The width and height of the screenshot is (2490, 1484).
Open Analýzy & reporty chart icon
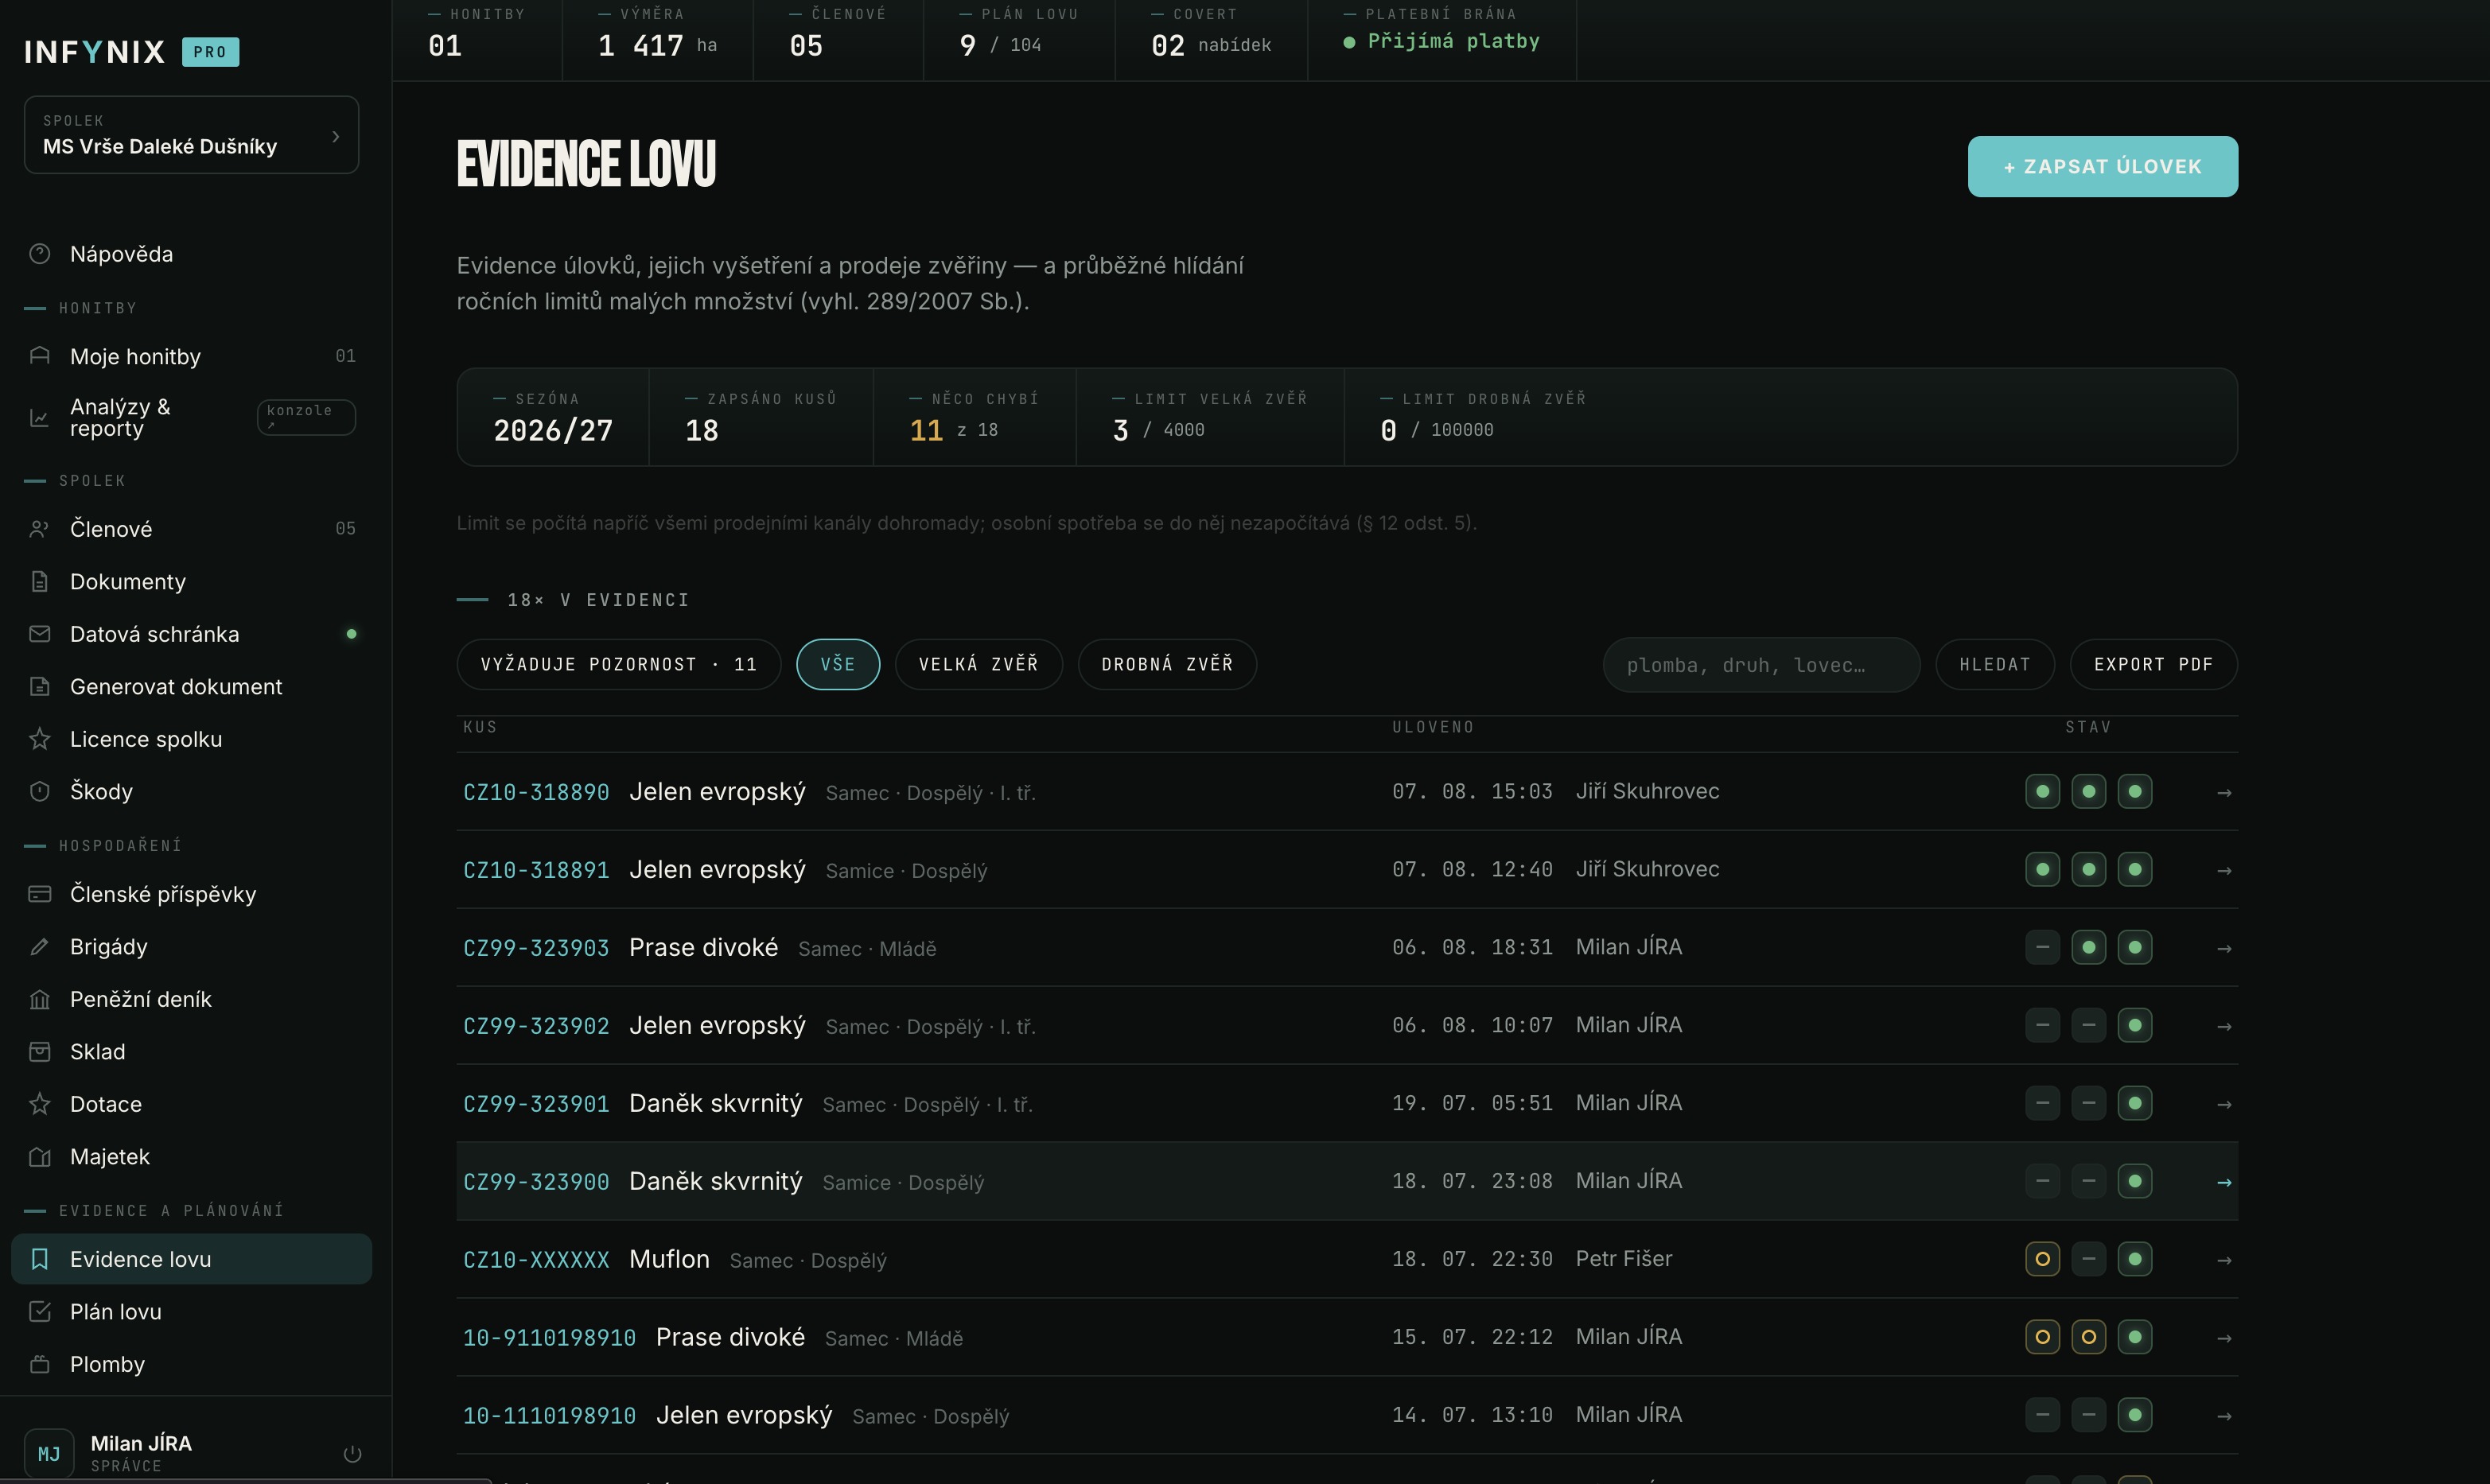pos(39,418)
